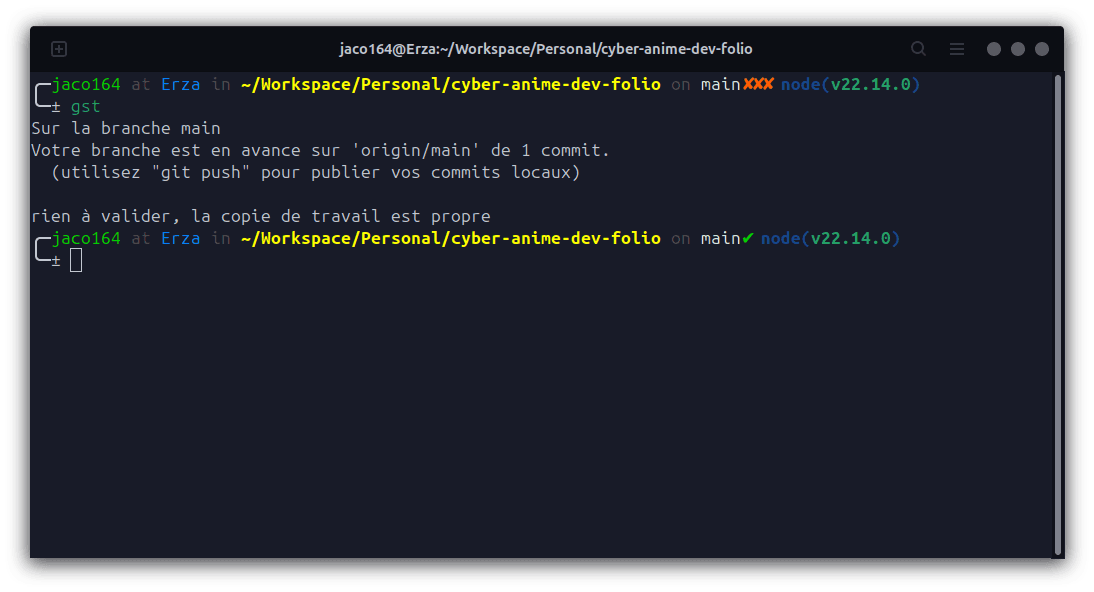Click the jaco164 username in first prompt
The image size is (1094, 592).
click(x=86, y=84)
